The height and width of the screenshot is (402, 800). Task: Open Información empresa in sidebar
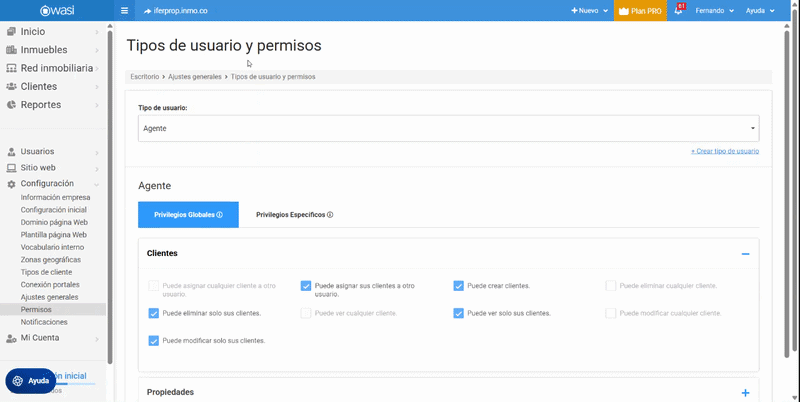pyautogui.click(x=56, y=197)
